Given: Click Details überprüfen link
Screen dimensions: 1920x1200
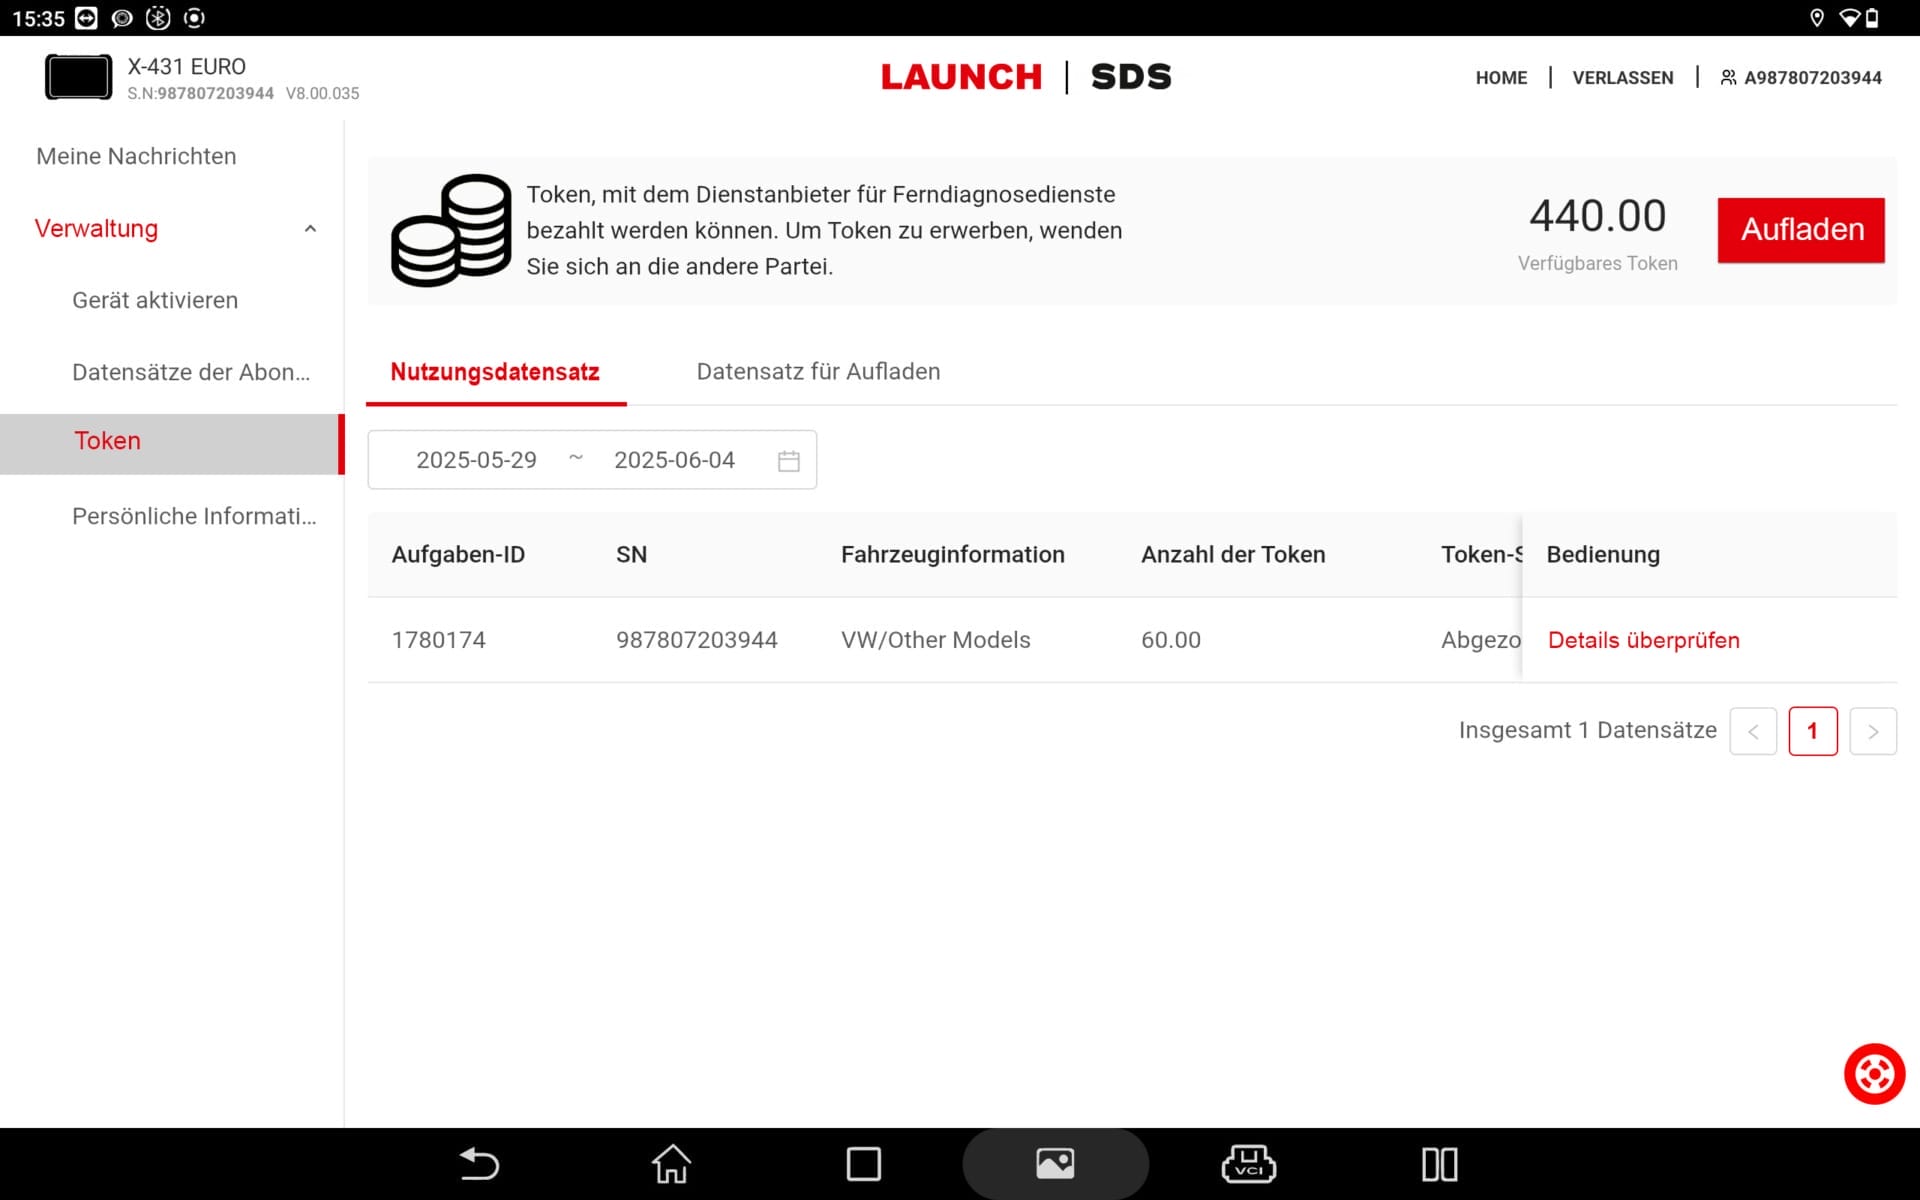Looking at the screenshot, I should point(1643,640).
